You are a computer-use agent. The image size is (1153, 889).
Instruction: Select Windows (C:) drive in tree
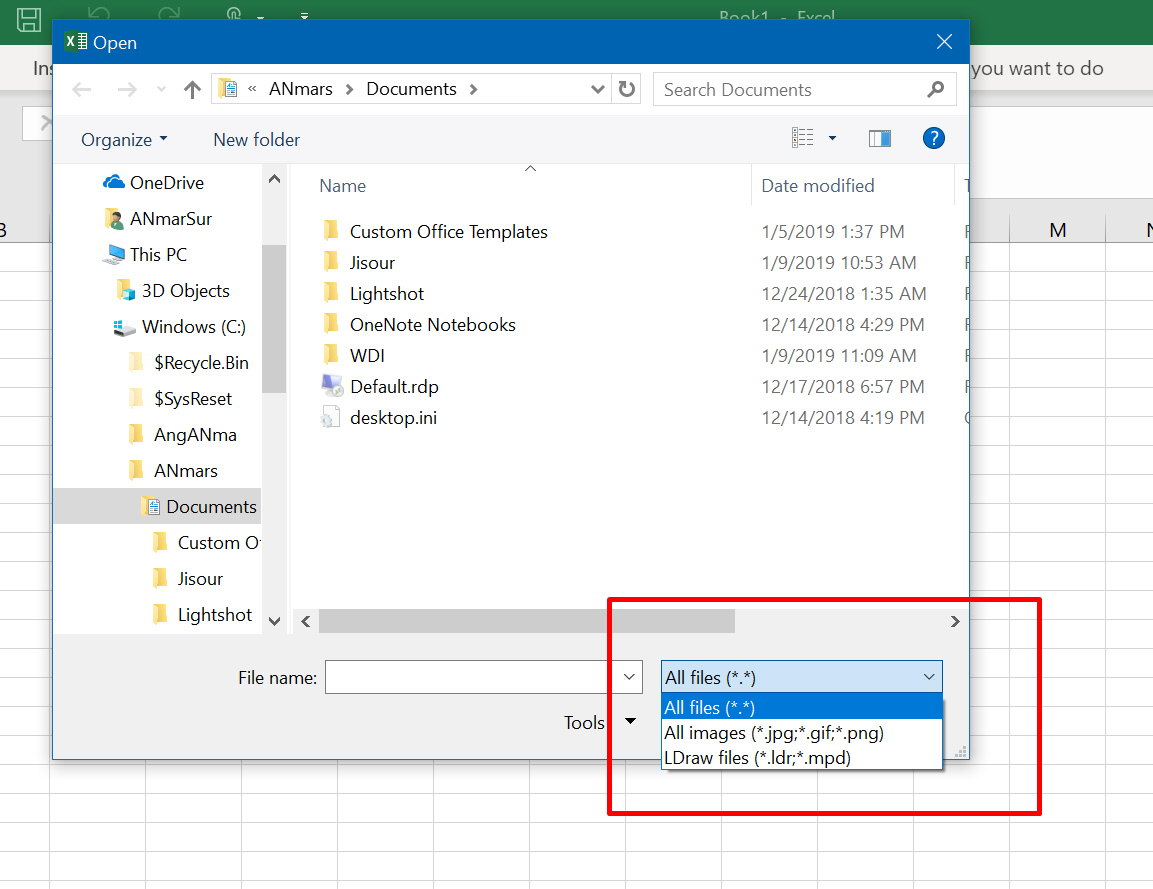pos(193,327)
